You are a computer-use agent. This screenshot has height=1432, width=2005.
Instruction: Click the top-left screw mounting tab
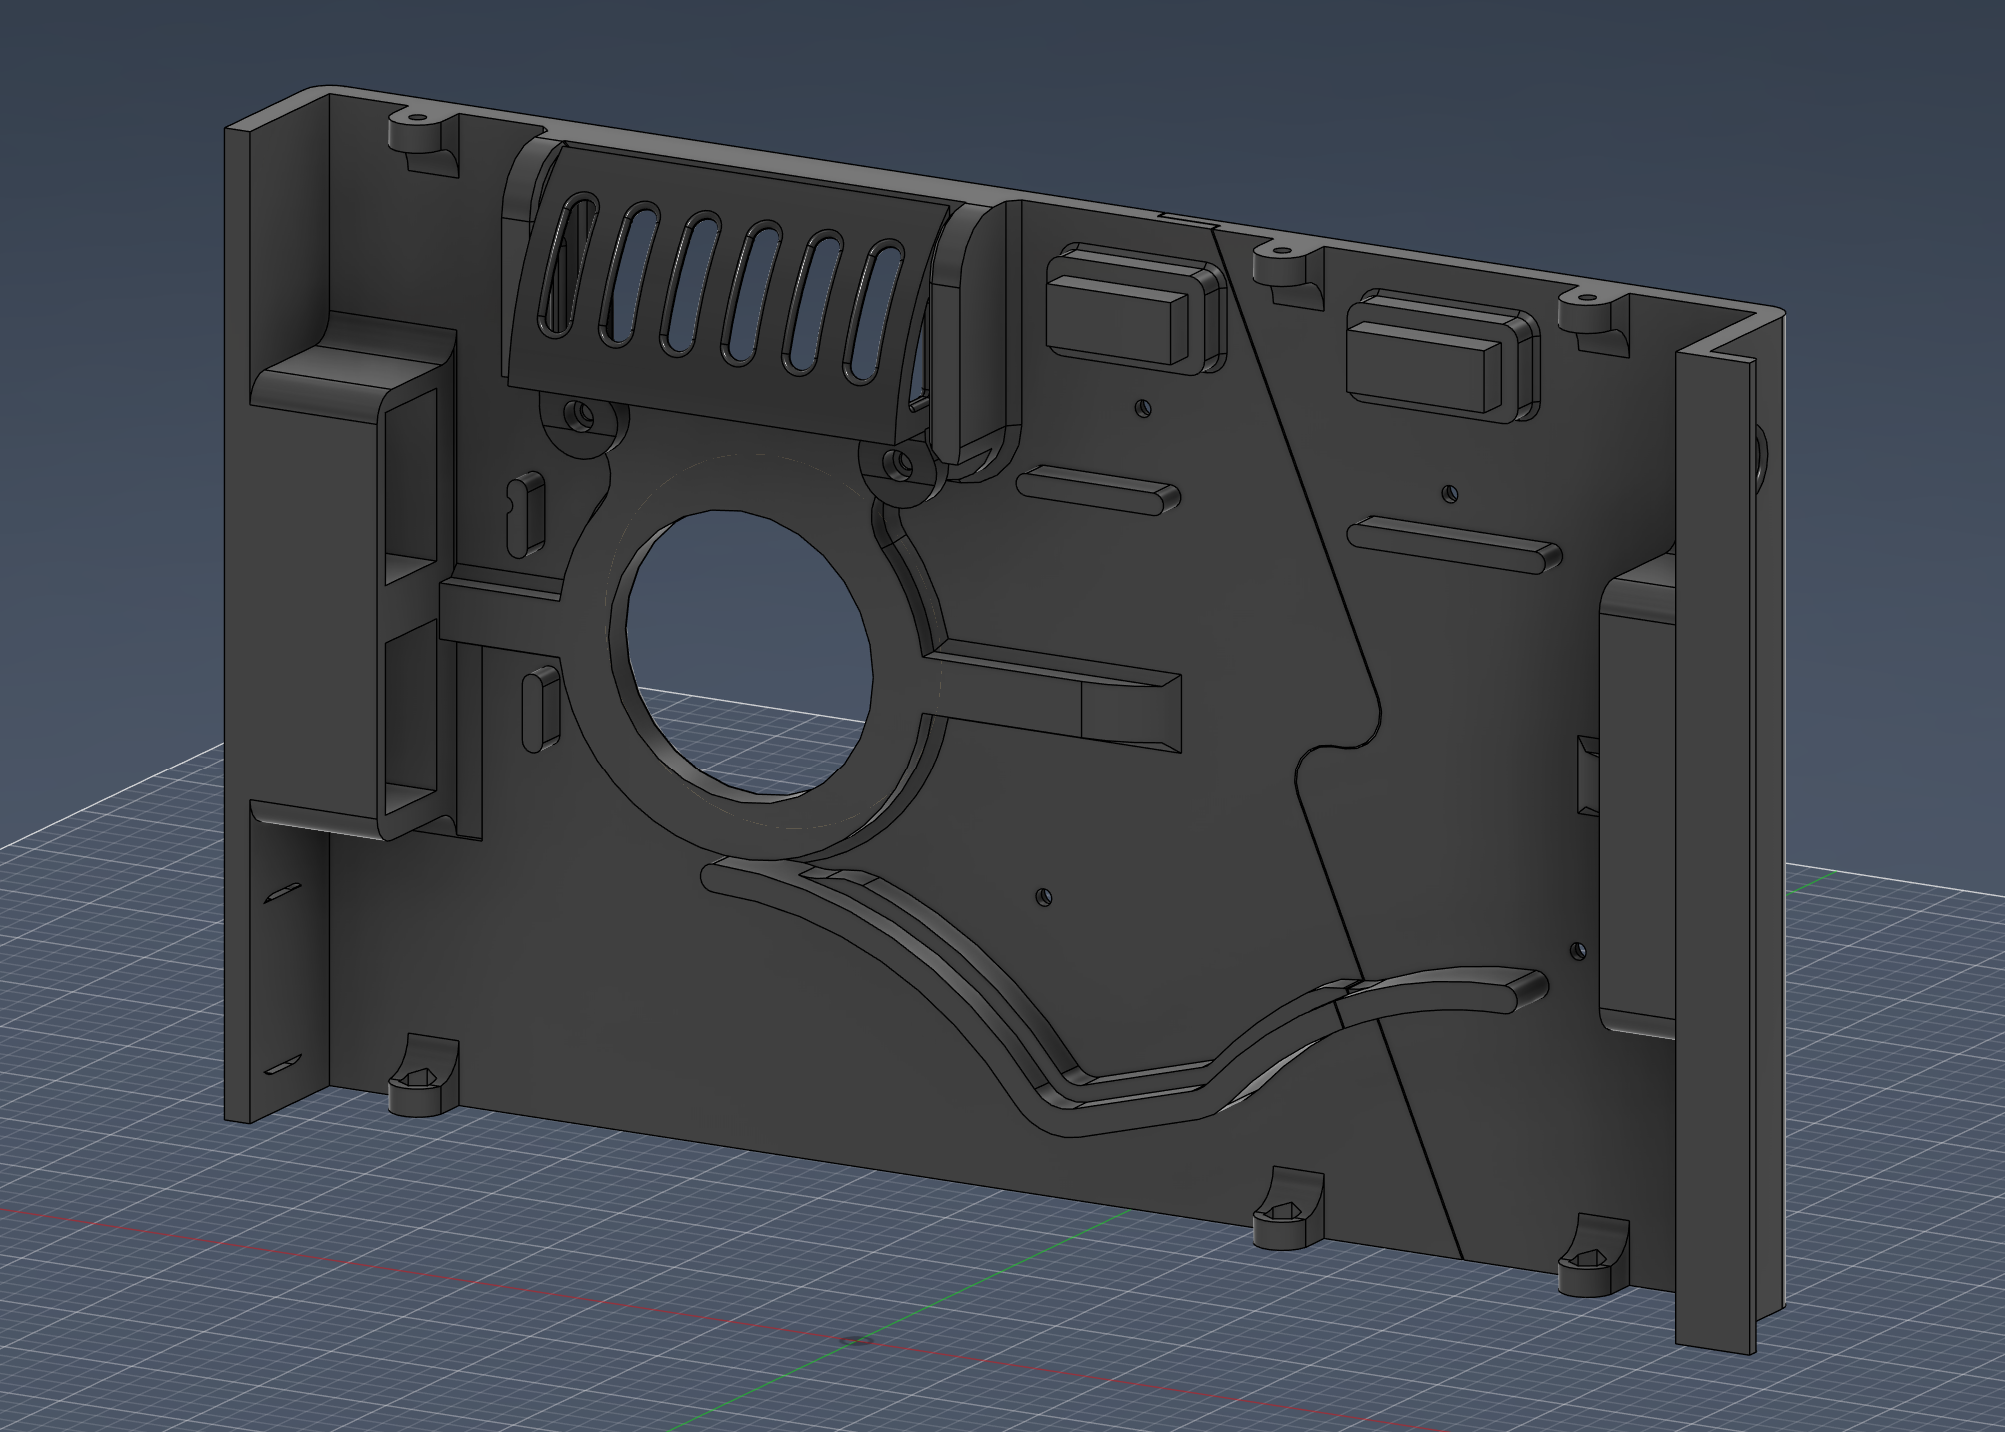click(416, 133)
